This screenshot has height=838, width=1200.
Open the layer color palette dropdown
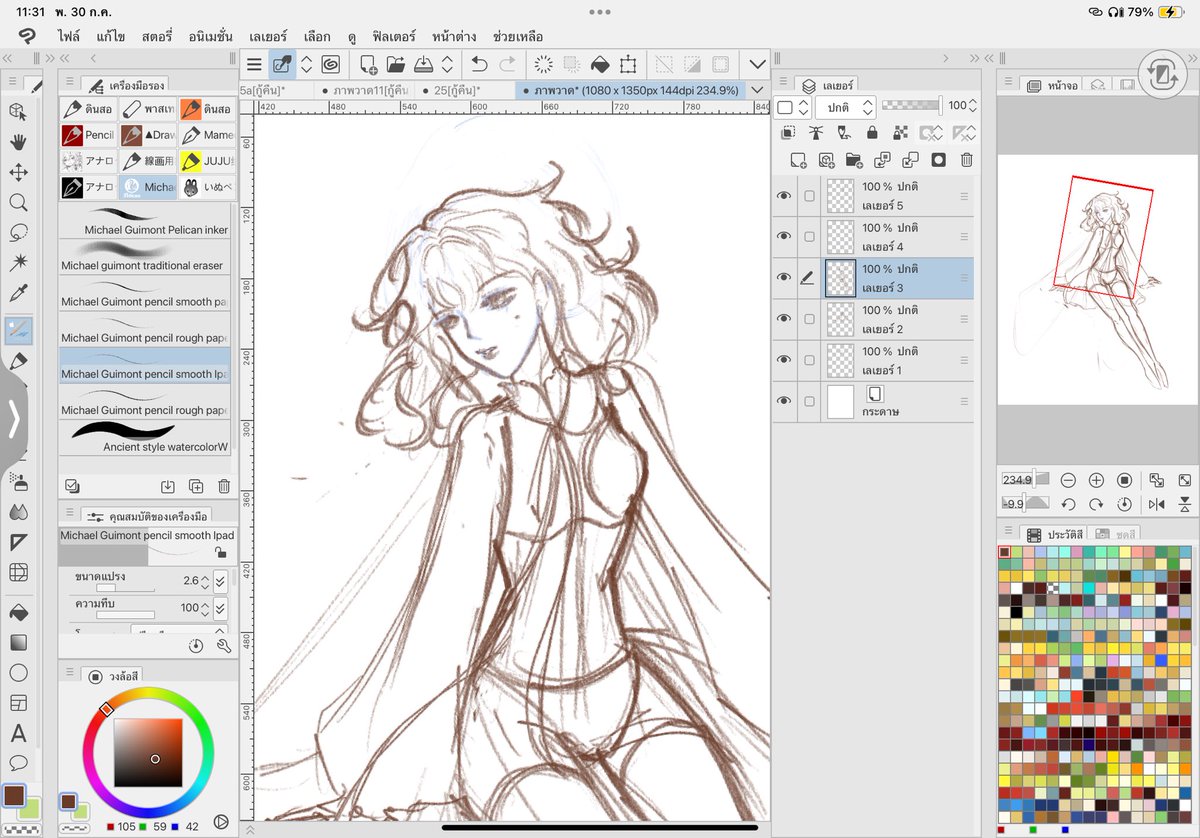click(793, 106)
